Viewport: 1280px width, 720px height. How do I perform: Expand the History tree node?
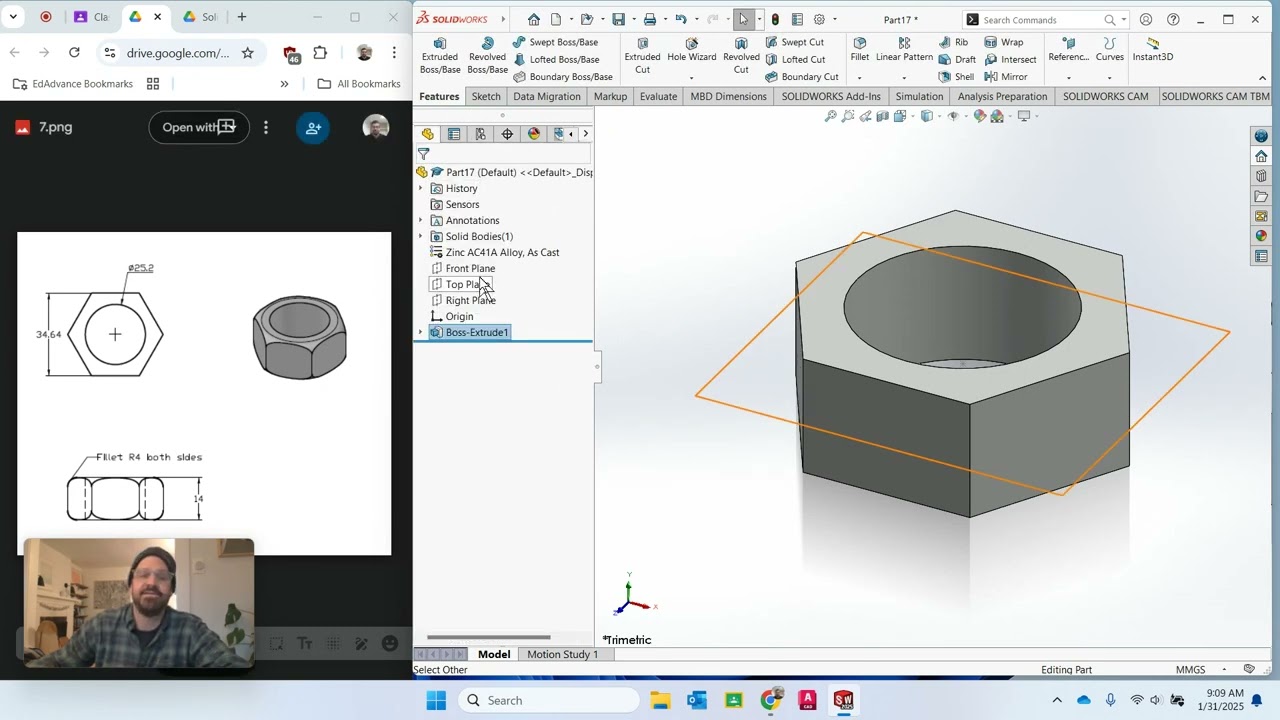click(x=420, y=188)
